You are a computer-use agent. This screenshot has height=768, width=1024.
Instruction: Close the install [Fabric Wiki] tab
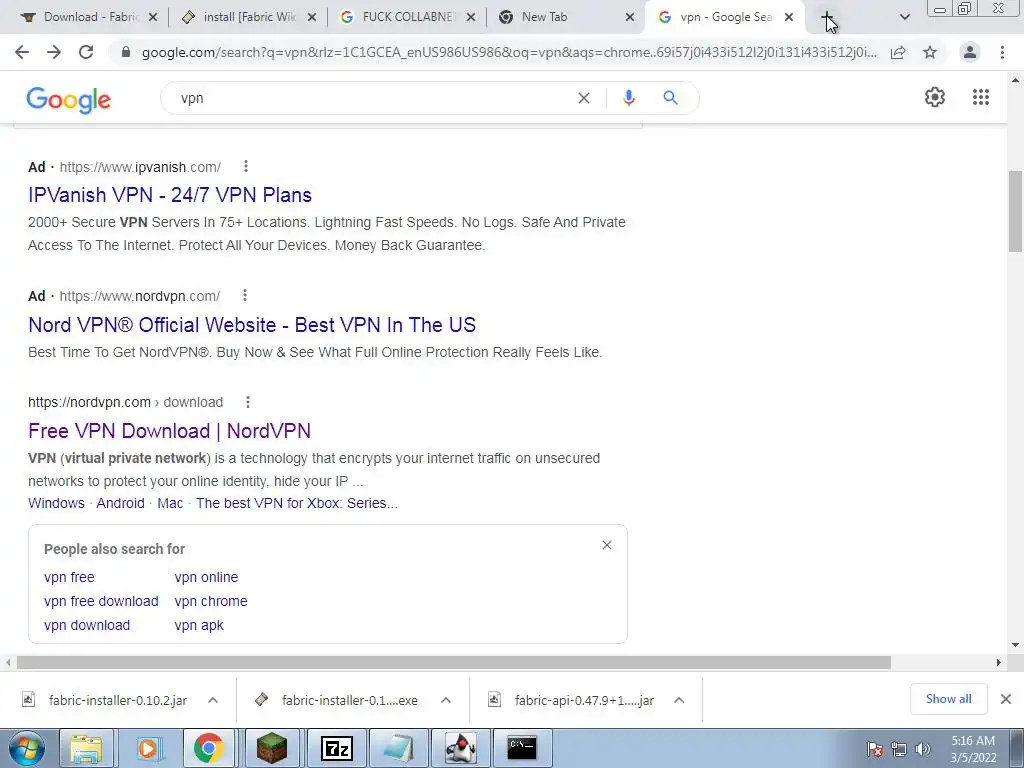(312, 17)
